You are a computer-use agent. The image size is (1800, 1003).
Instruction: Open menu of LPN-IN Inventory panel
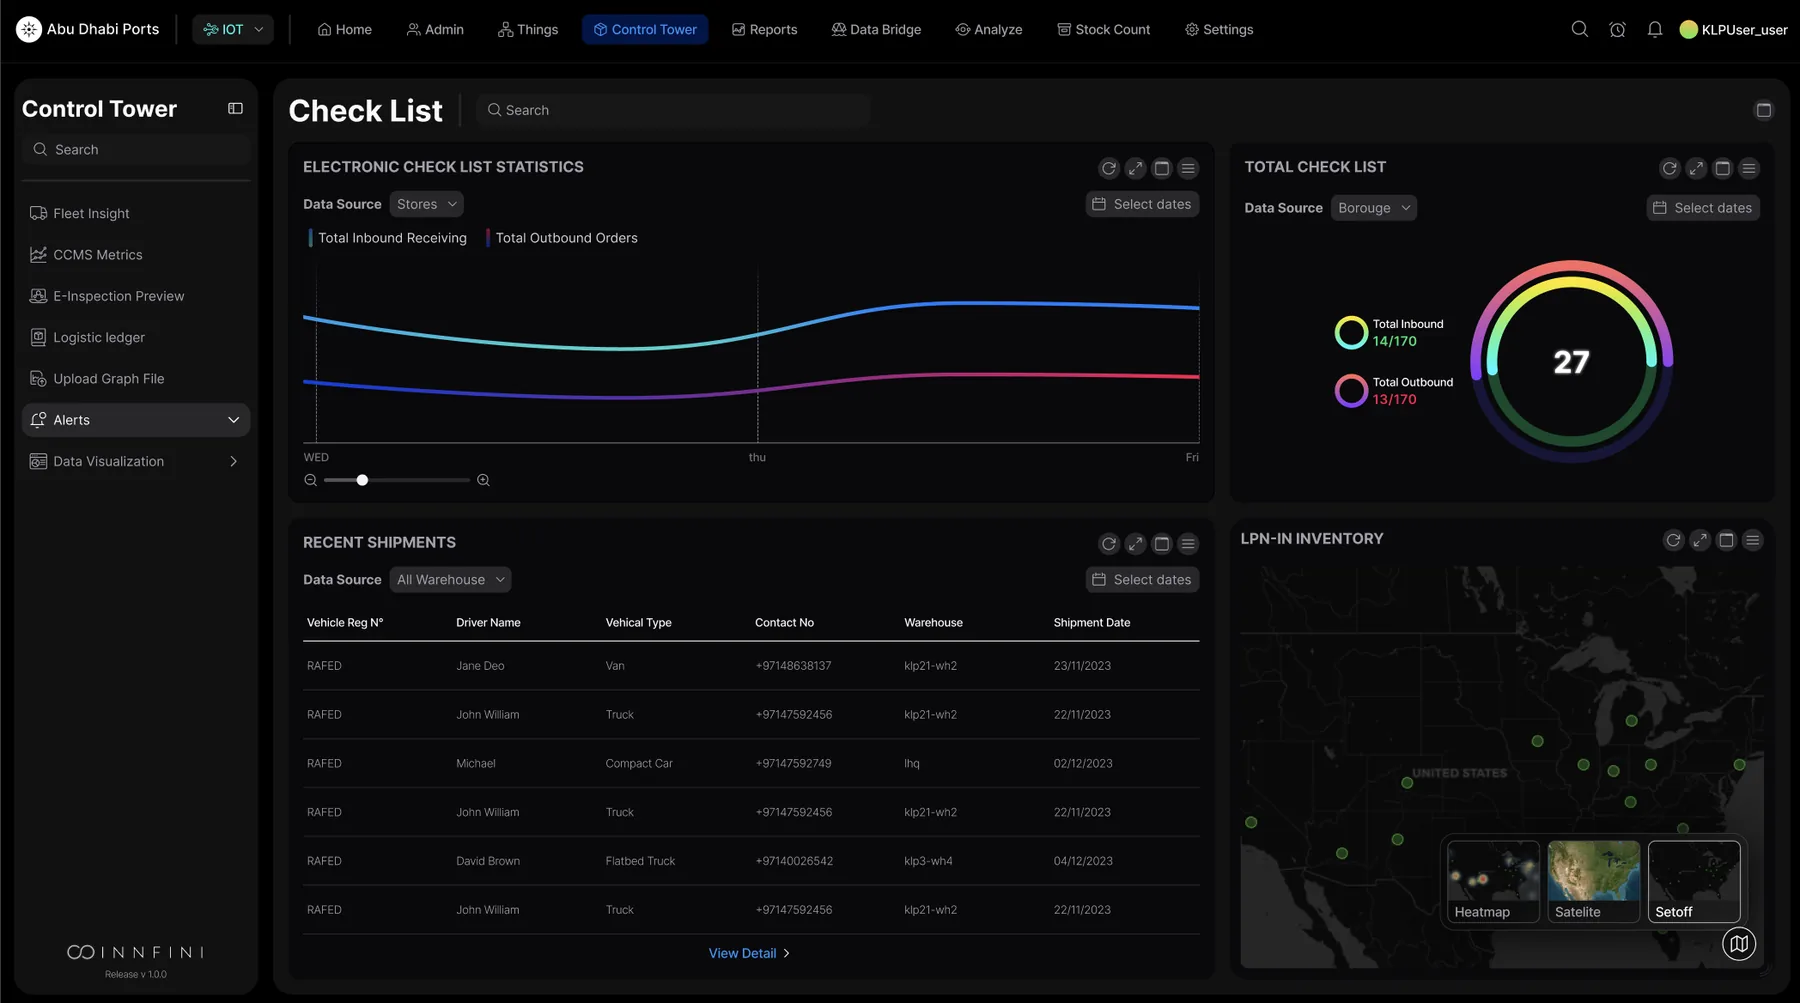tap(1753, 540)
